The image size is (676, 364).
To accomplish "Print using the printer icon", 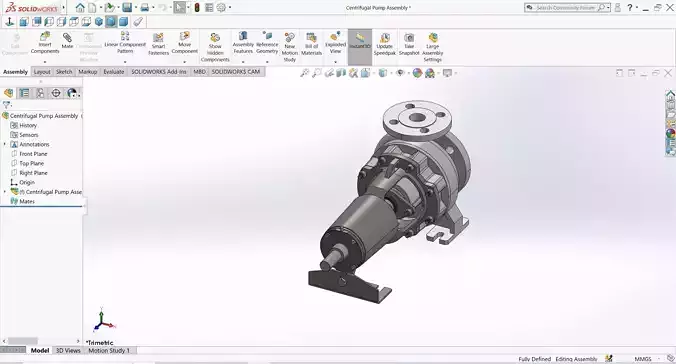I will click(145, 7).
